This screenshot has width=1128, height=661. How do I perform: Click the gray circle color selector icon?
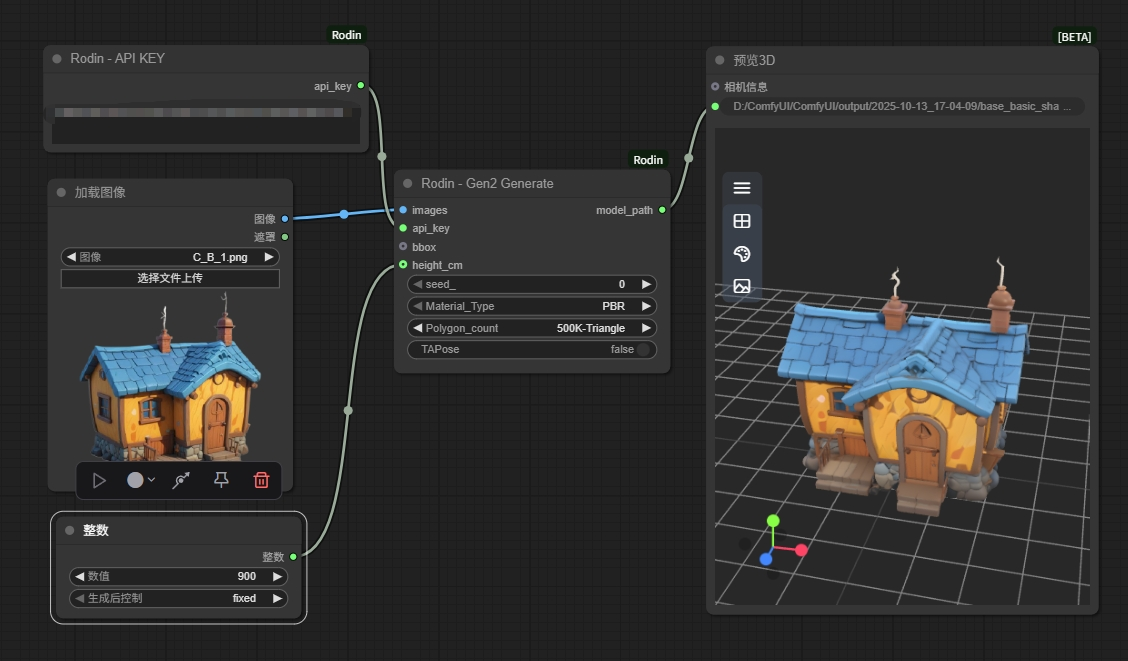[x=135, y=480]
